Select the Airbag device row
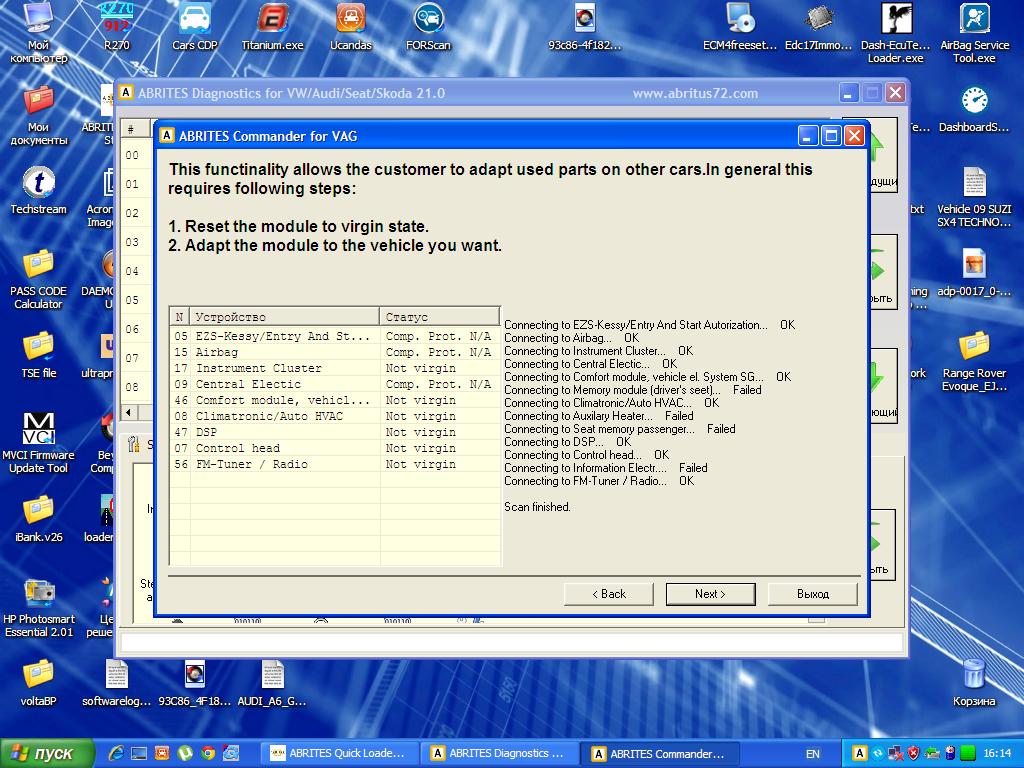Image resolution: width=1024 pixels, height=768 pixels. click(x=335, y=352)
